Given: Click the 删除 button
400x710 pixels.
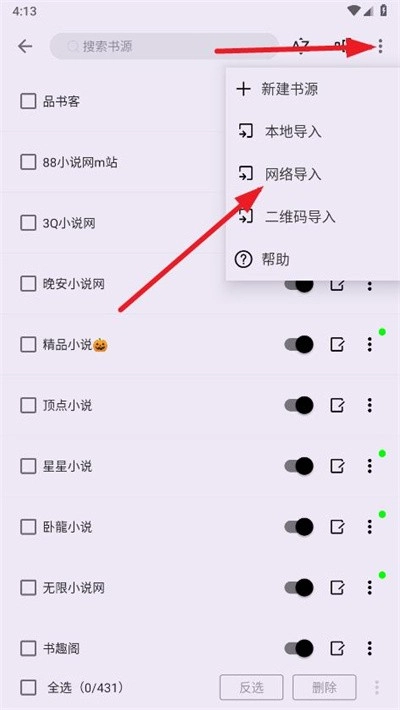Looking at the screenshot, I should point(324,687).
